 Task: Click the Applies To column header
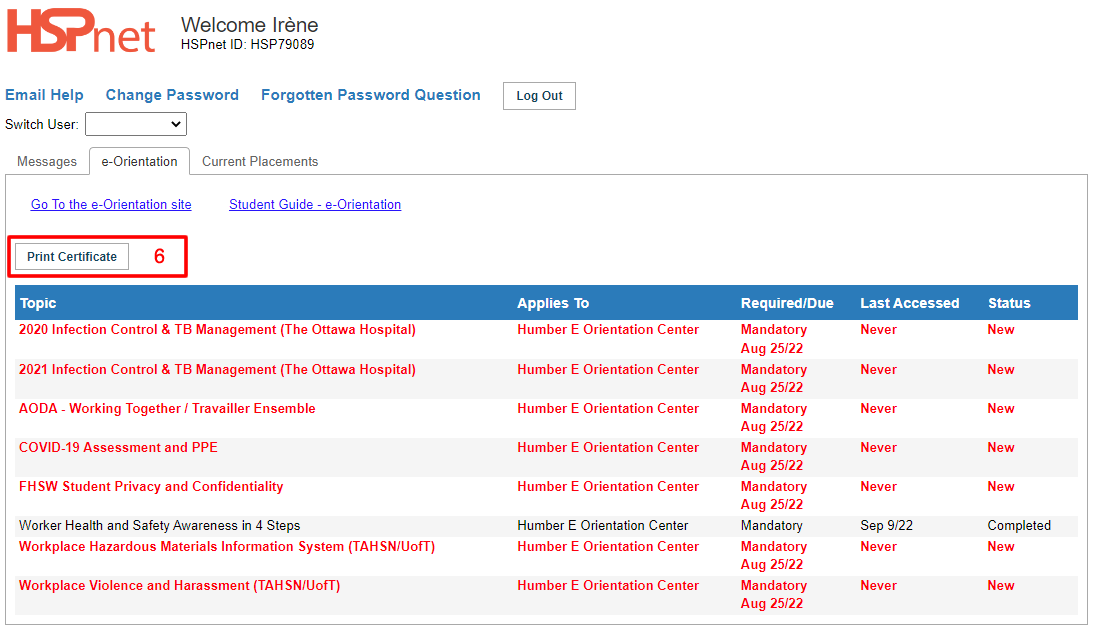point(553,303)
